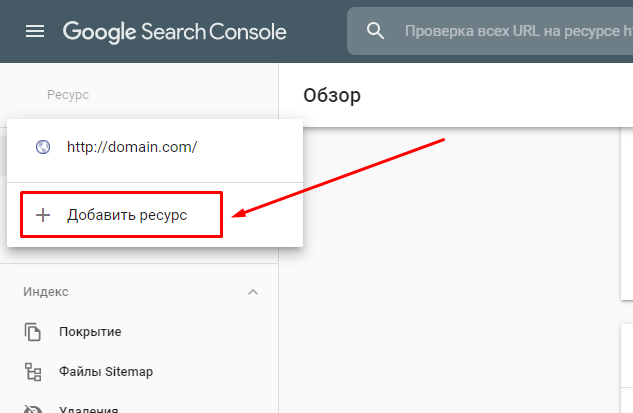Screen dimensions: 633x413
Task: Click the Ресурс property selector label
Action: pos(68,95)
